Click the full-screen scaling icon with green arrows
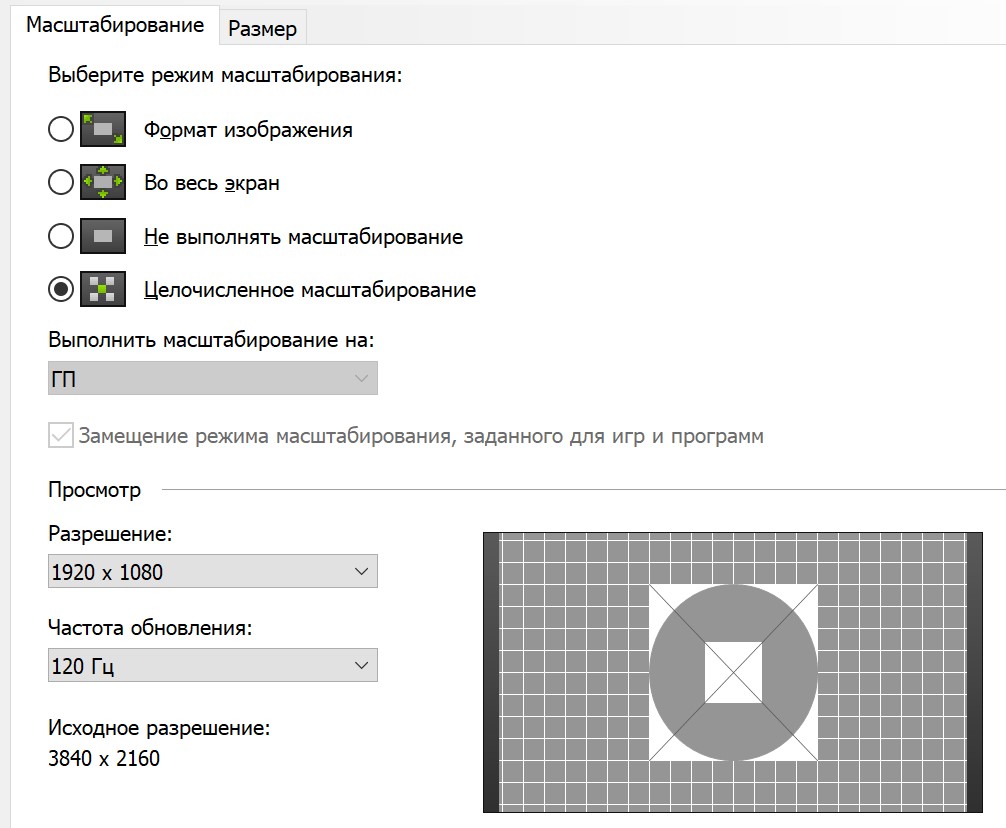The width and height of the screenshot is (1006, 828). (x=102, y=182)
